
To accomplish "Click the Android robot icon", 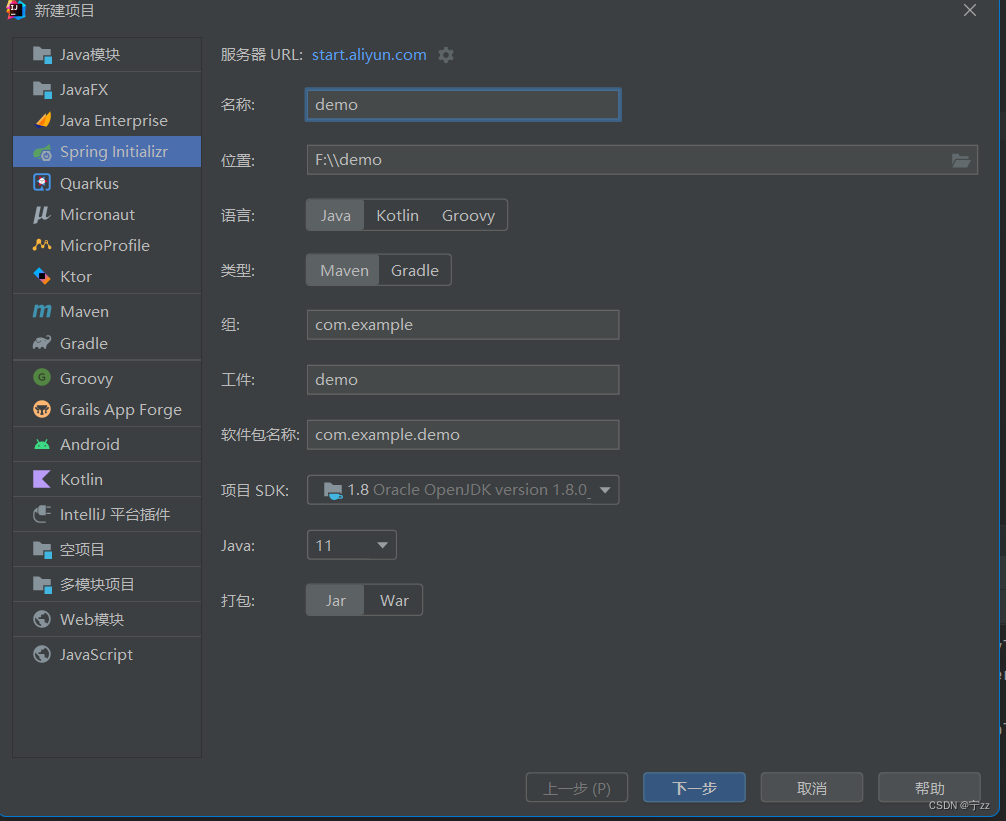I will pyautogui.click(x=42, y=444).
